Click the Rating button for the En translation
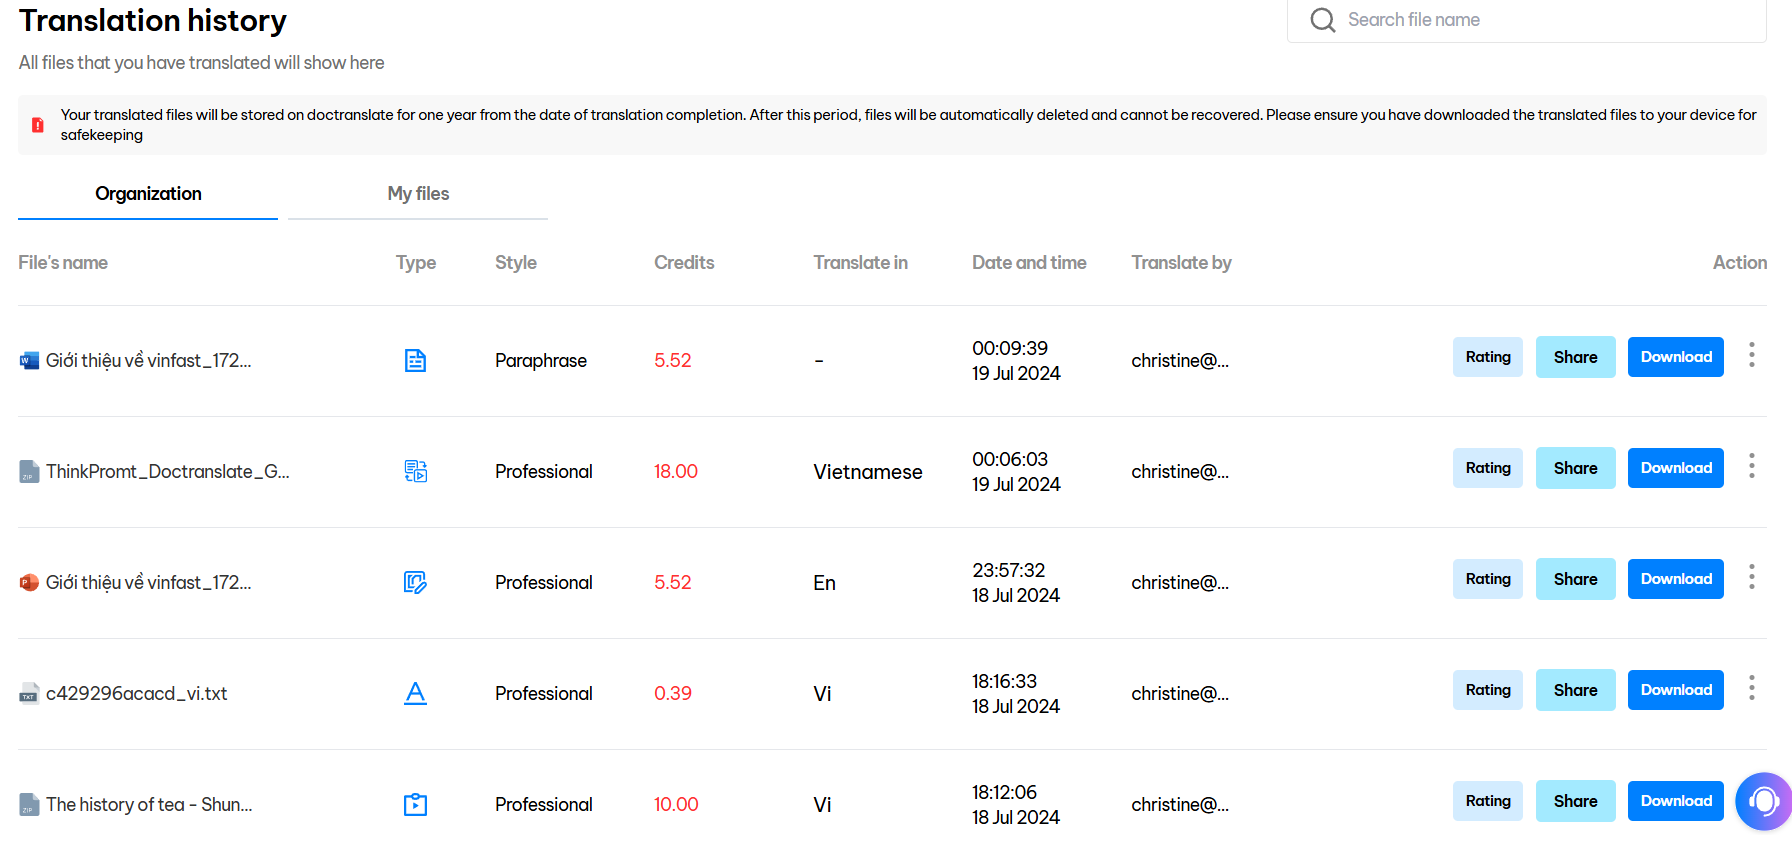This screenshot has height=852, width=1792. pos(1487,579)
